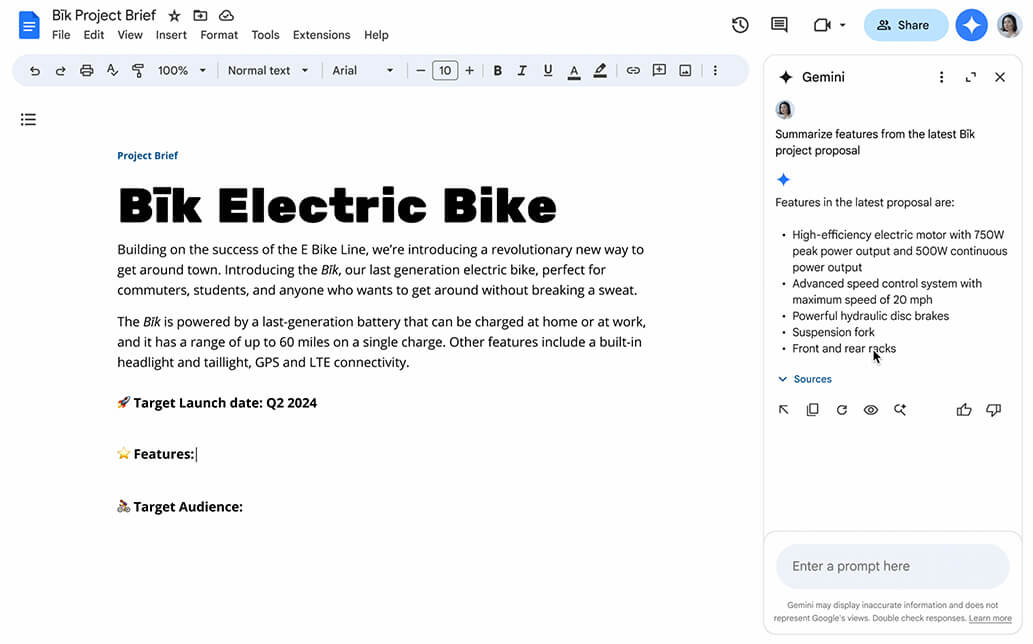Open the Format menu
Image resolution: width=1033 pixels, height=644 pixels.
tap(219, 35)
